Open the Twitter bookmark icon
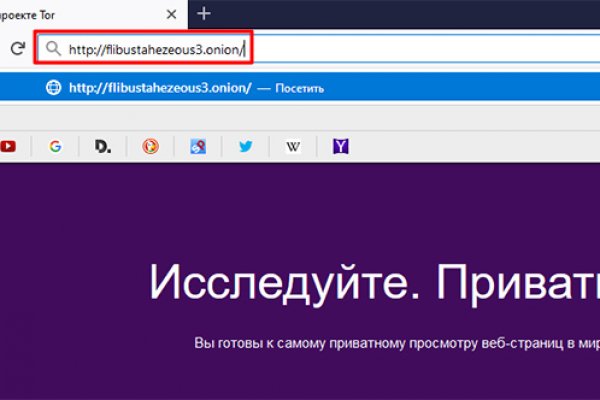 coord(246,147)
